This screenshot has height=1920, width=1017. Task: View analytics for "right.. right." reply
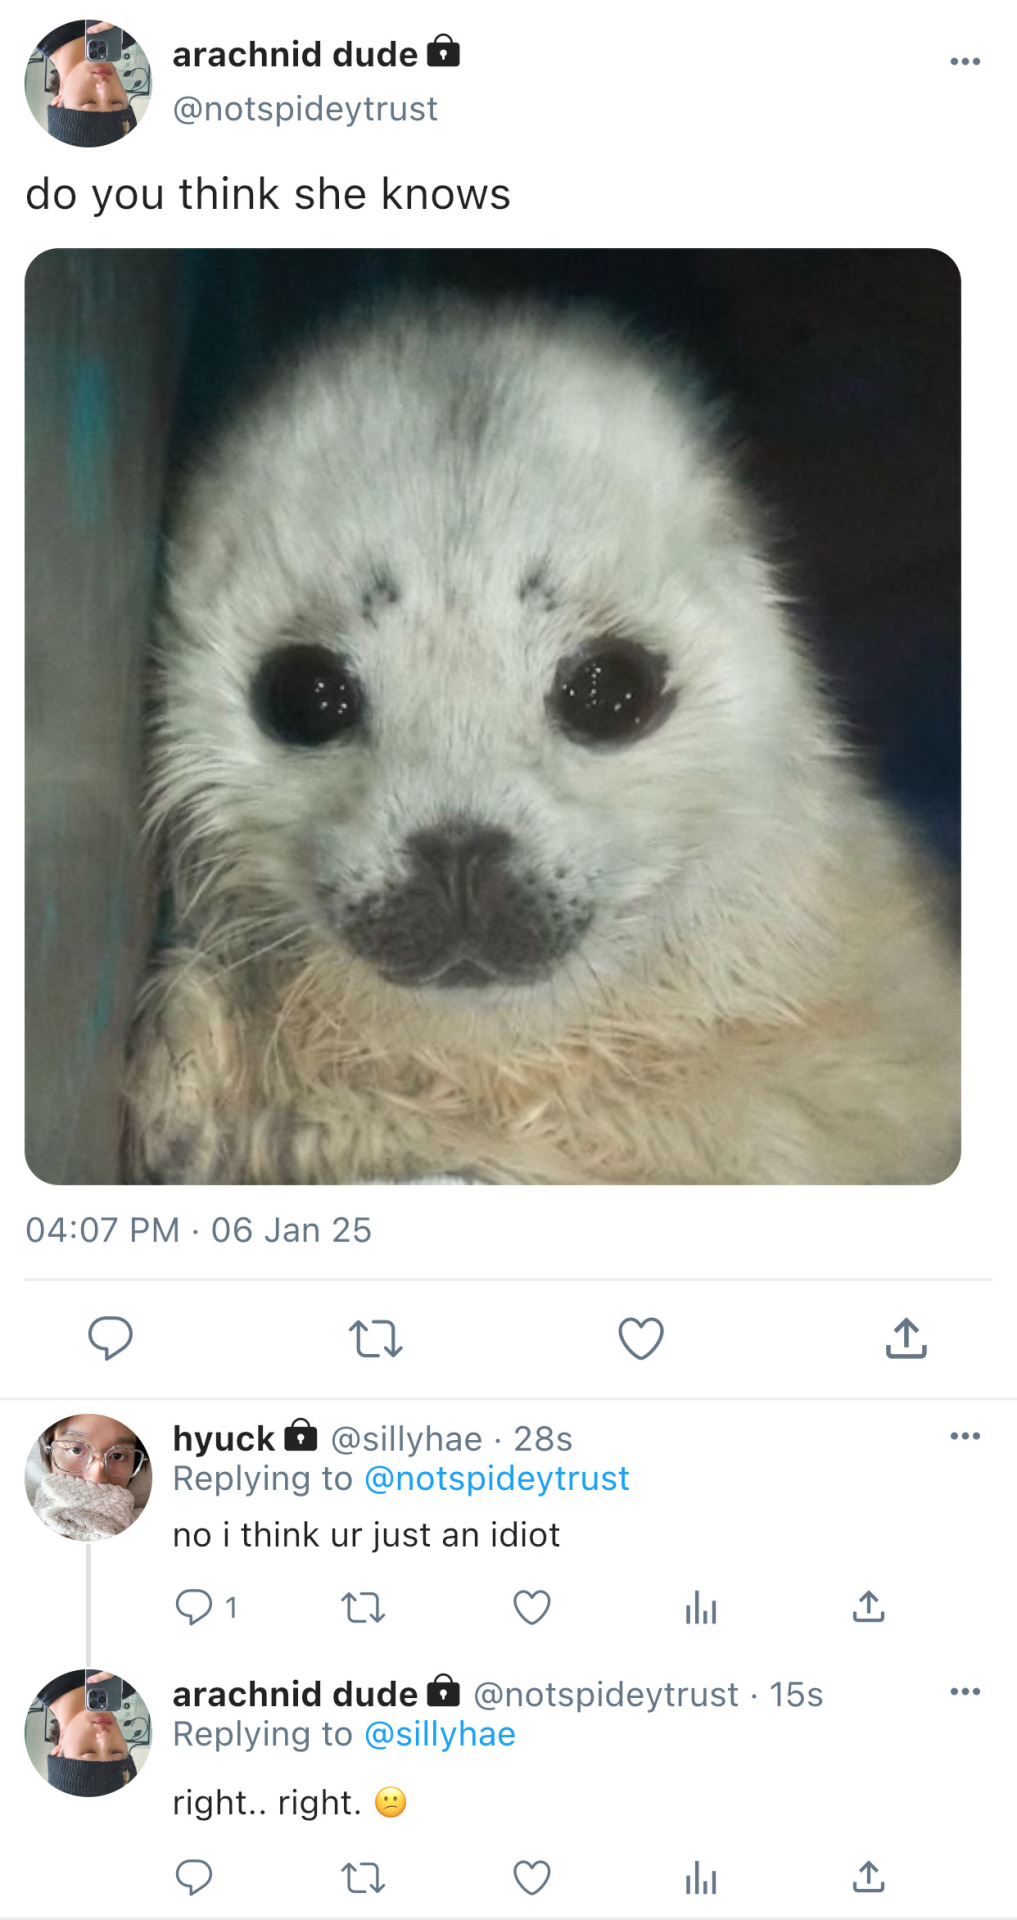(701, 1879)
